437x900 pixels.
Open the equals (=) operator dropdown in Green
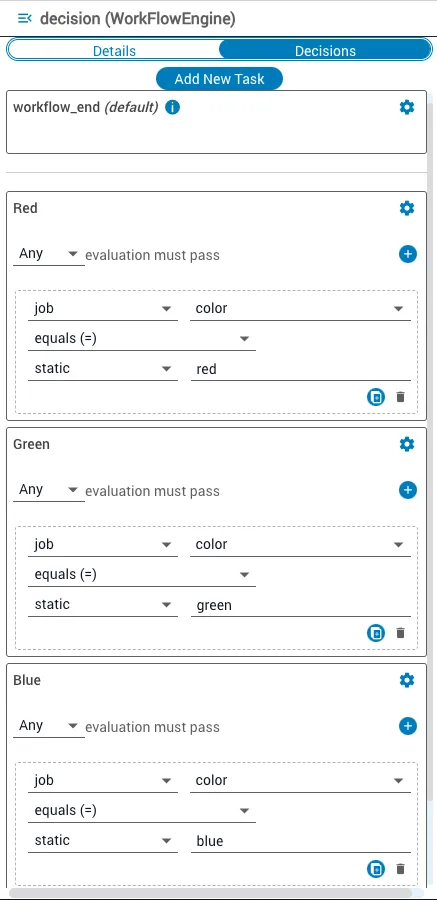pos(142,575)
